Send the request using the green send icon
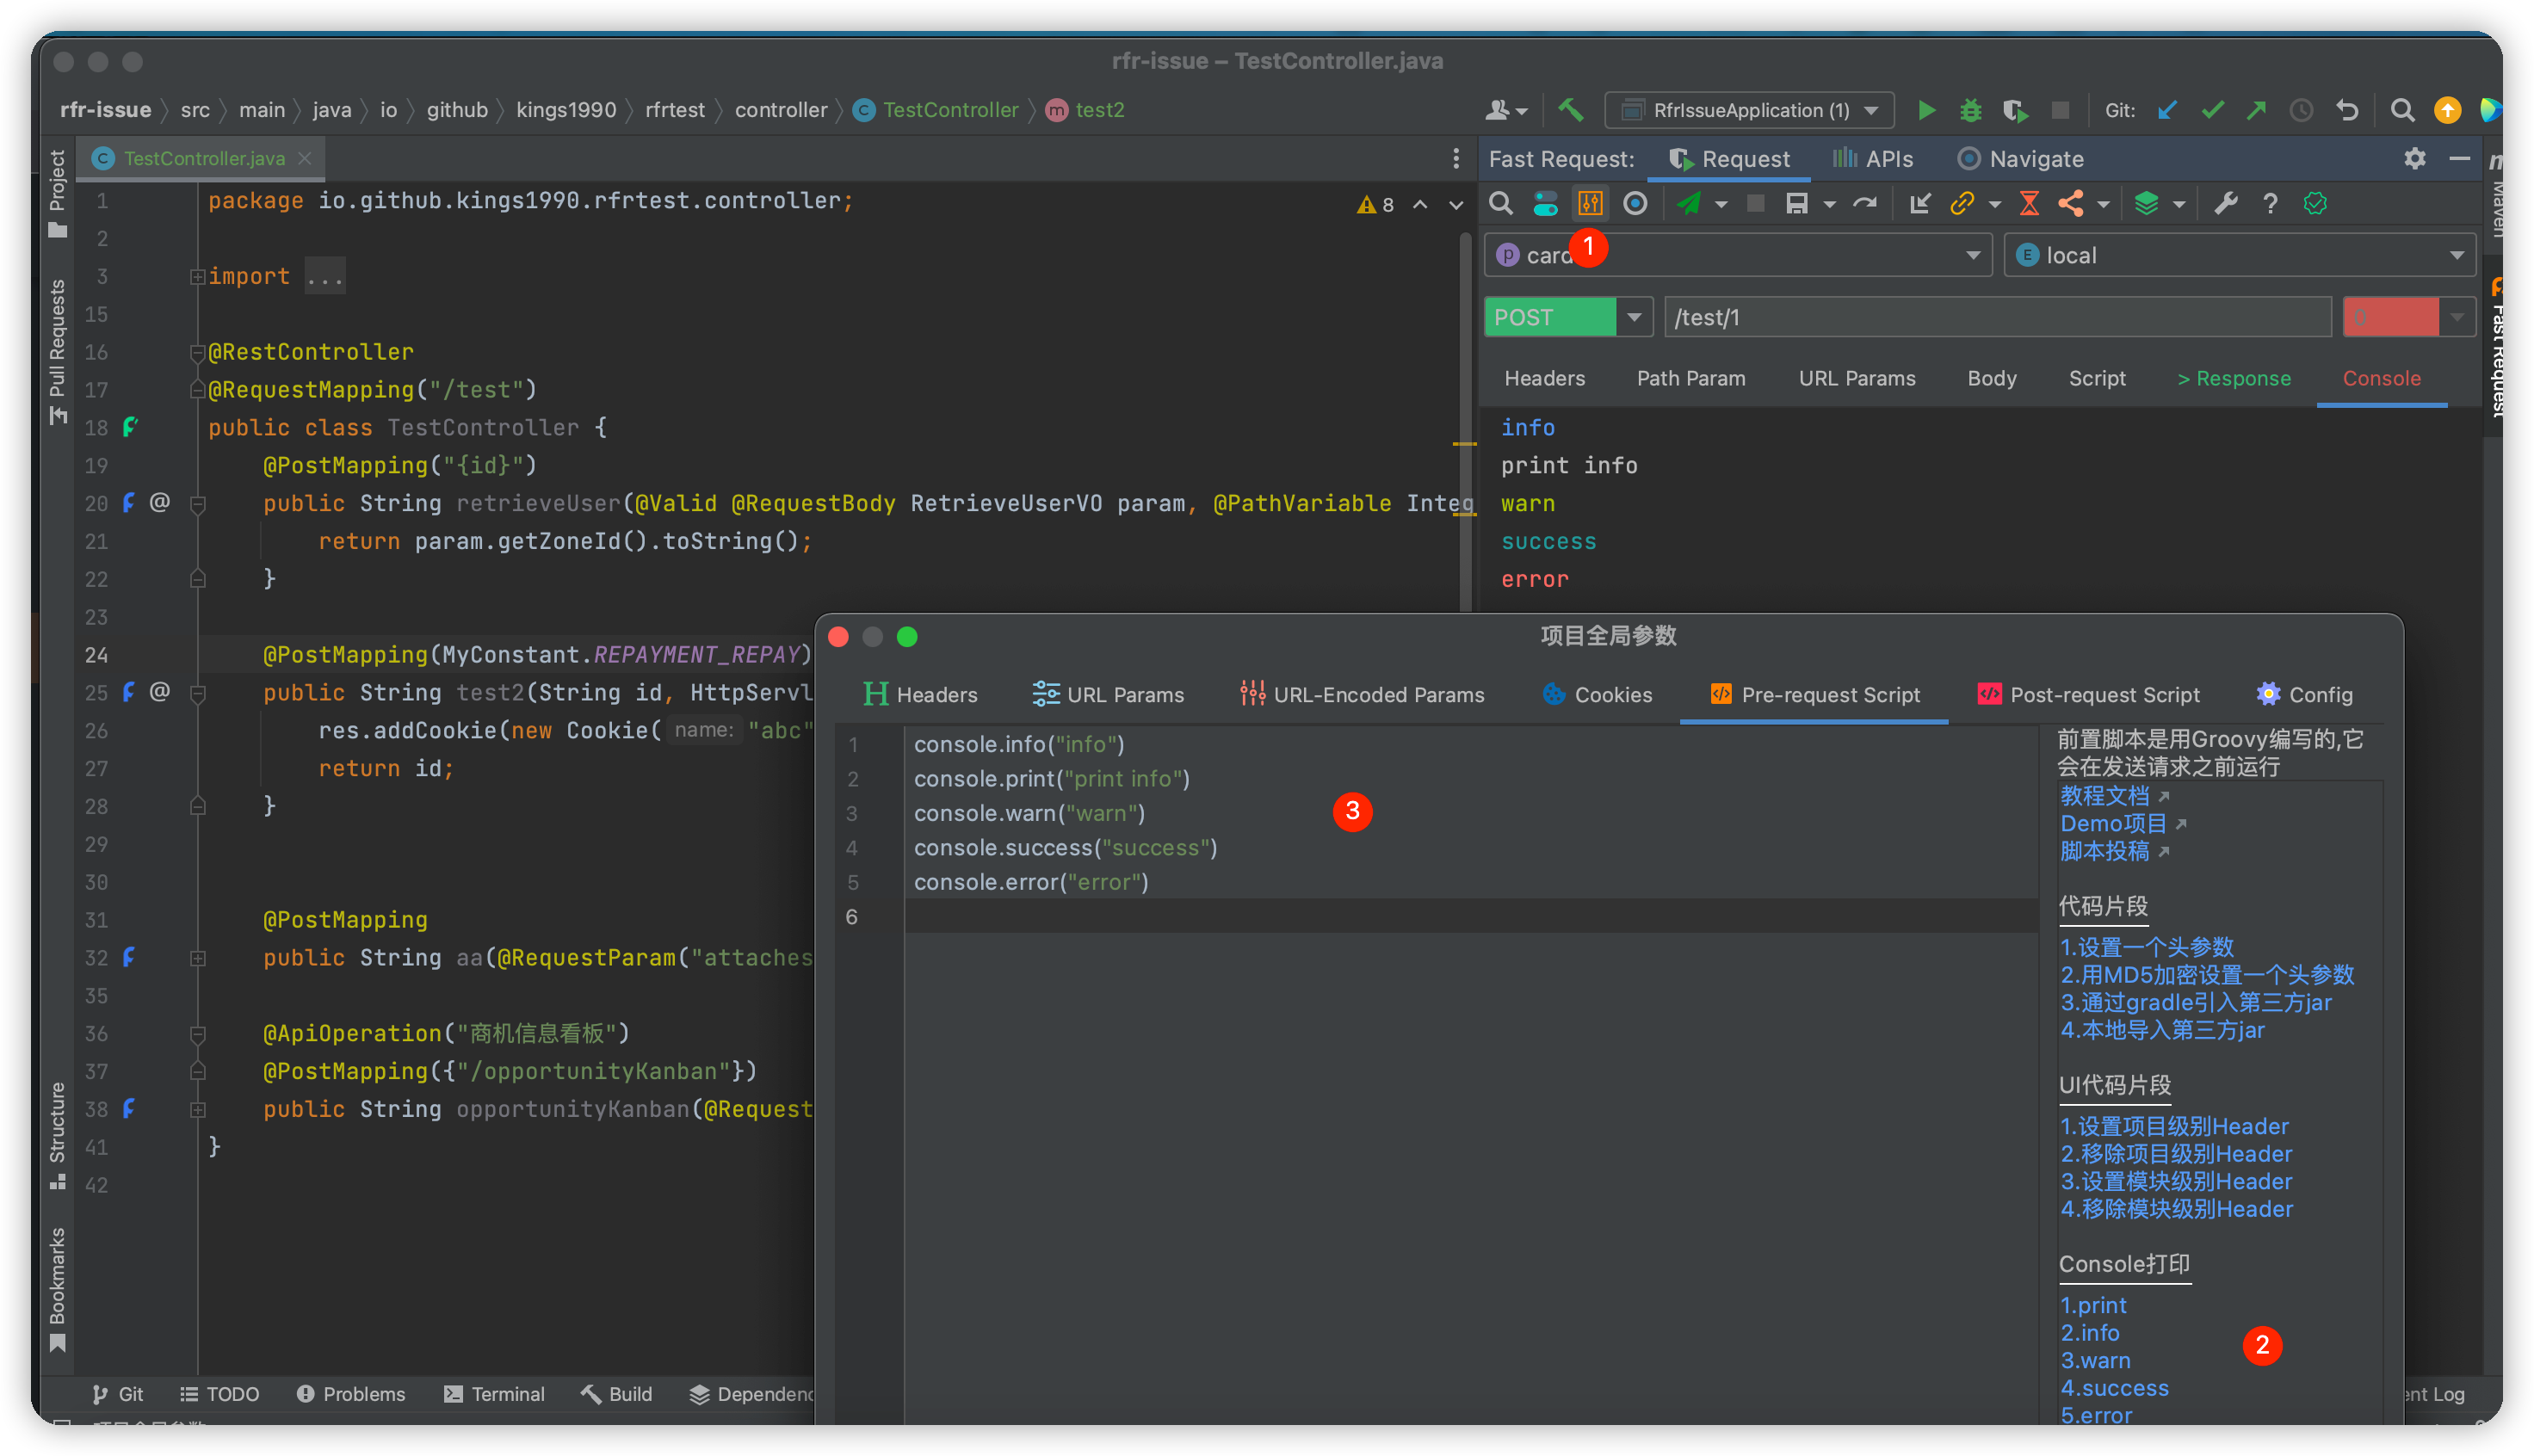The height and width of the screenshot is (1456, 2534). pyautogui.click(x=1690, y=203)
